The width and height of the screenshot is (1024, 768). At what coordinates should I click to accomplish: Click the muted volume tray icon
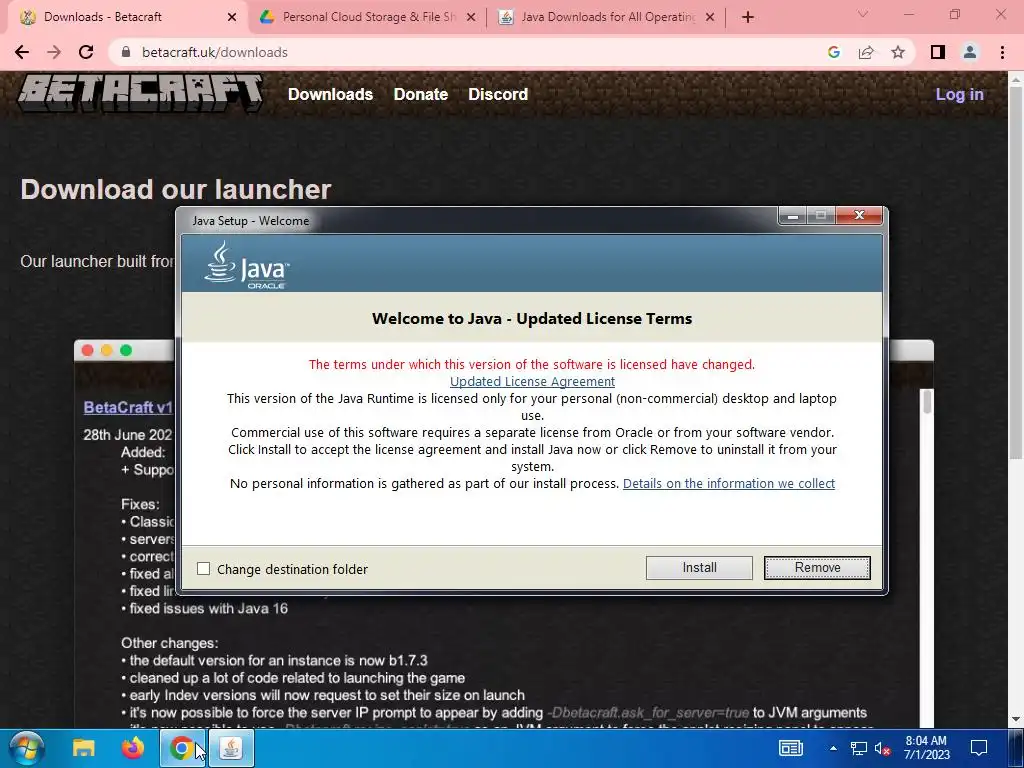(883, 748)
